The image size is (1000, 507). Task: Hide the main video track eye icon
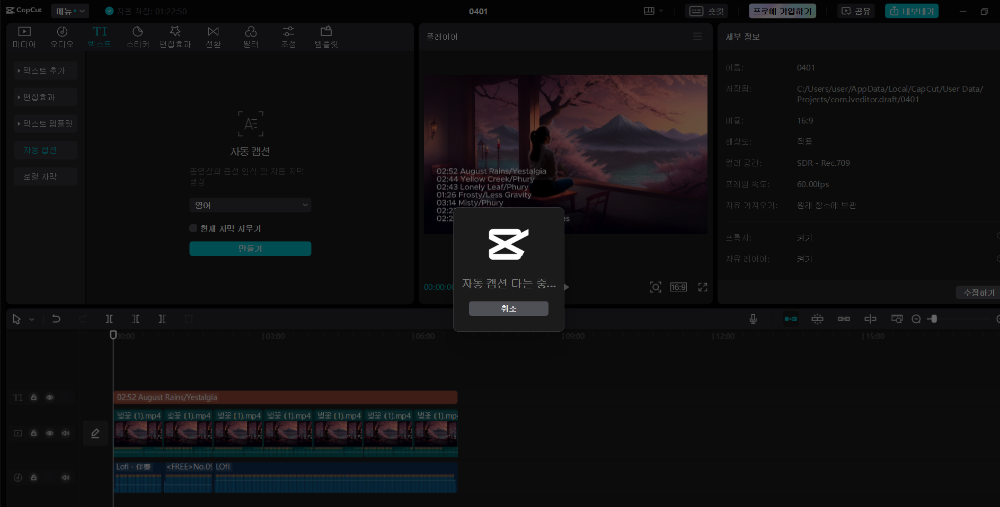50,433
